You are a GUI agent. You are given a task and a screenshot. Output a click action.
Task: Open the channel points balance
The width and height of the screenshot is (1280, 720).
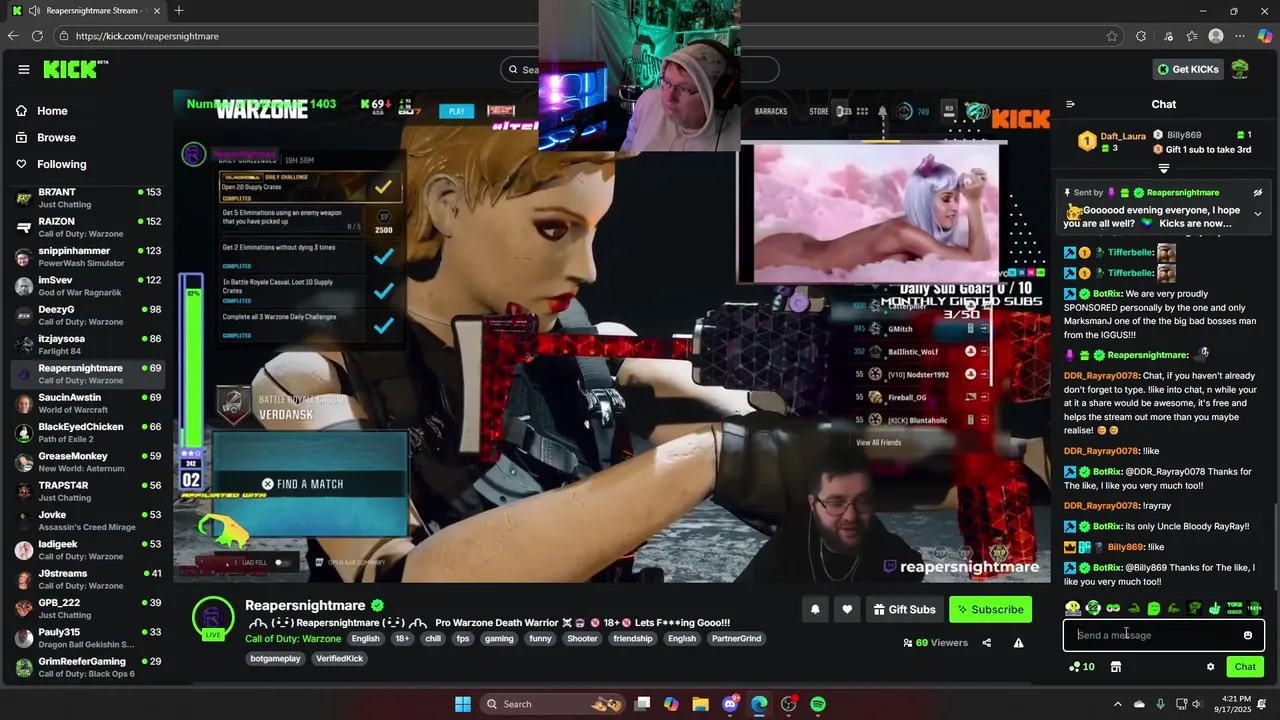[x=1081, y=667]
